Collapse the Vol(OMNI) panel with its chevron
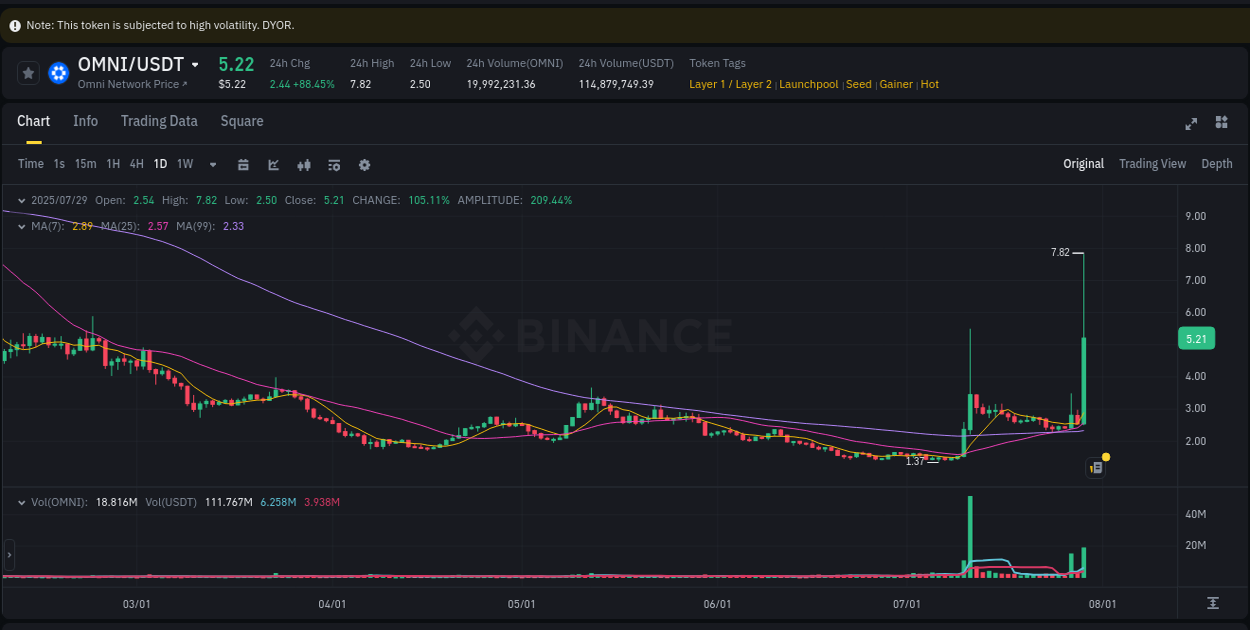Screen dimensions: 1250x630 click(20, 502)
